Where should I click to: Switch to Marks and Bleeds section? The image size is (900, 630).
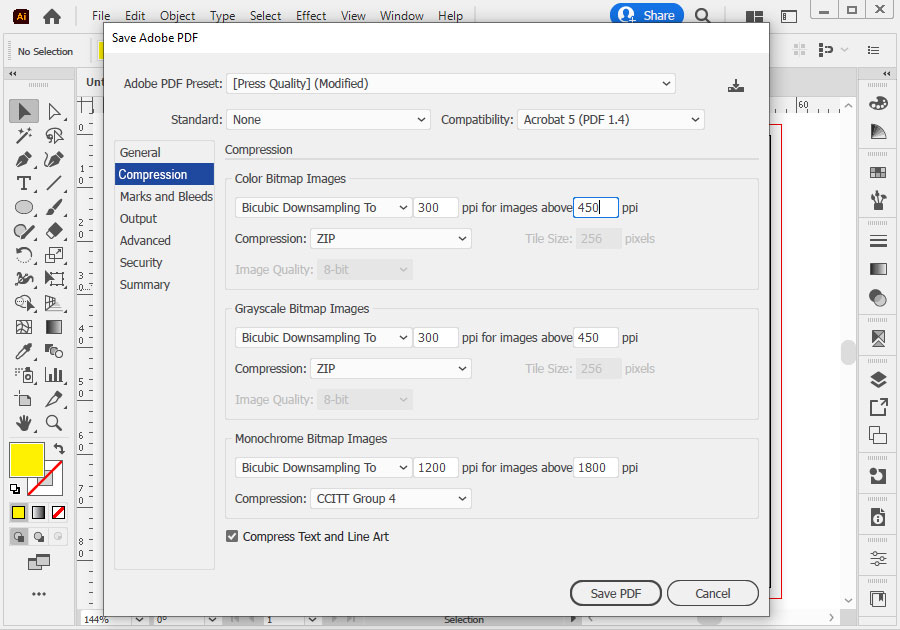pyautogui.click(x=164, y=197)
